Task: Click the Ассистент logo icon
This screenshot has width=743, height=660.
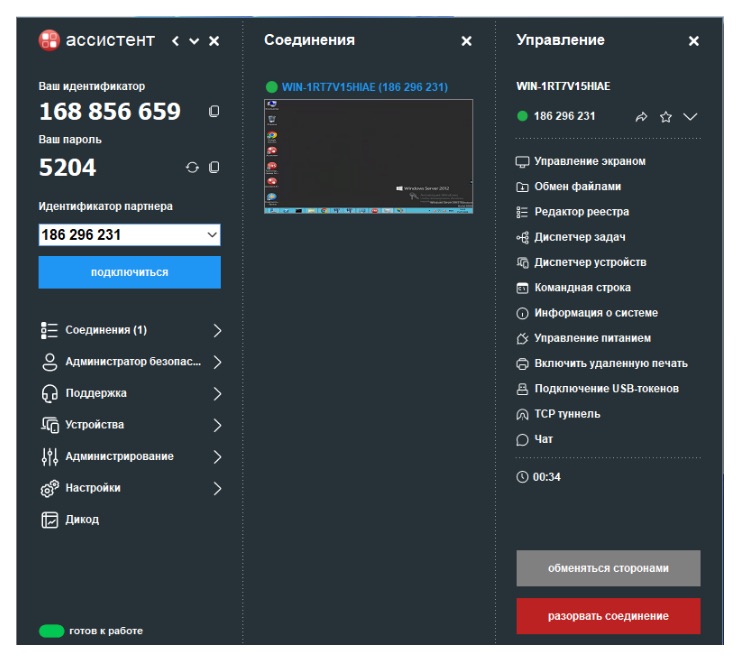Action: click(x=49, y=40)
